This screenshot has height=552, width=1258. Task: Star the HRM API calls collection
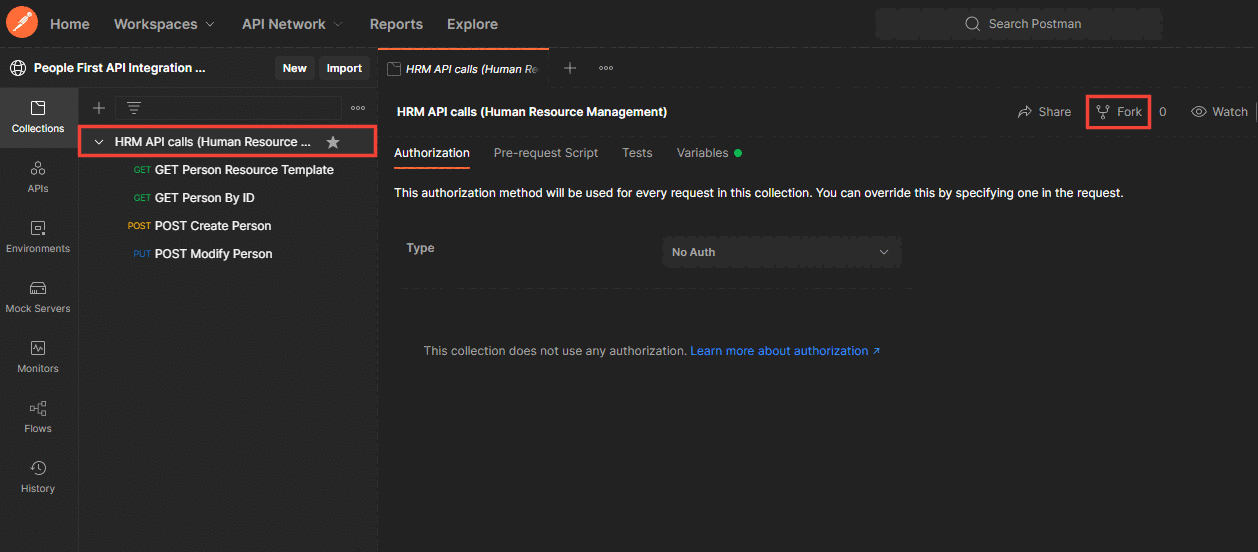(x=333, y=142)
